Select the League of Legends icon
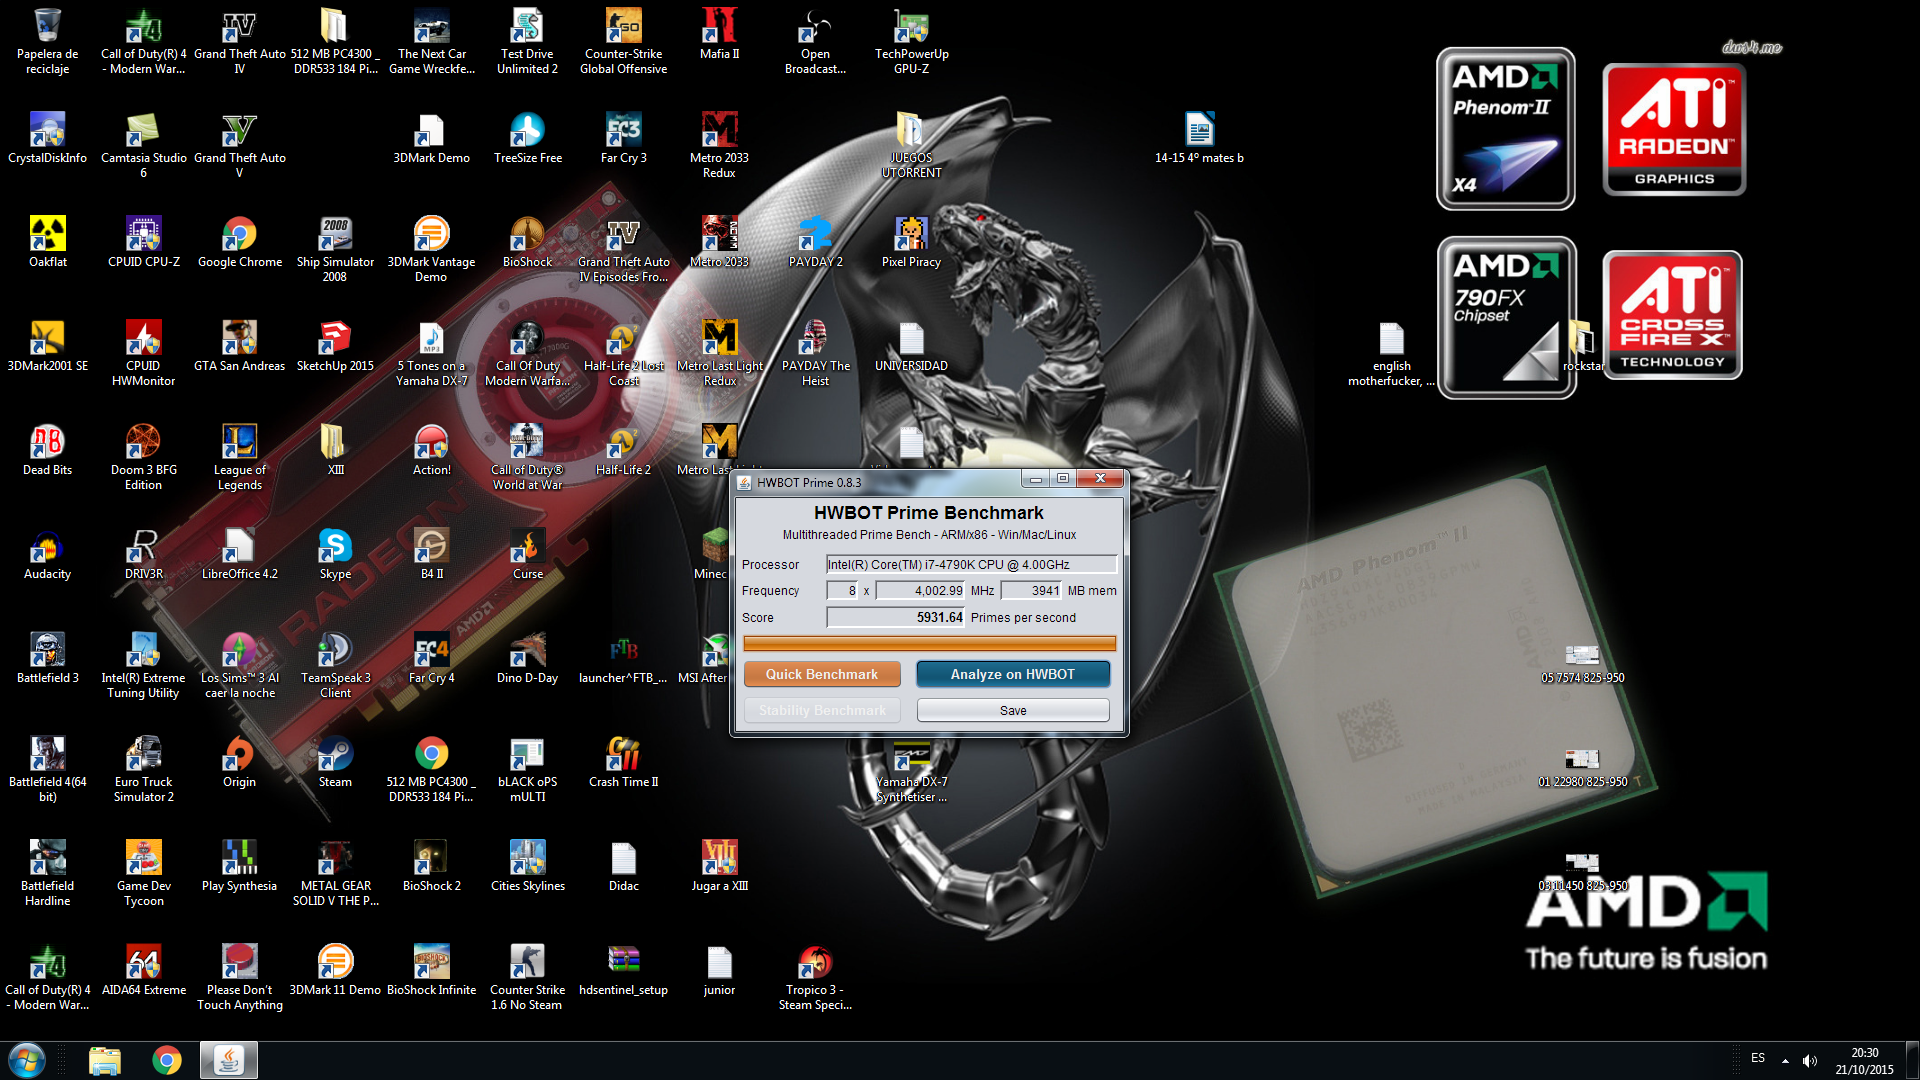 (x=239, y=457)
